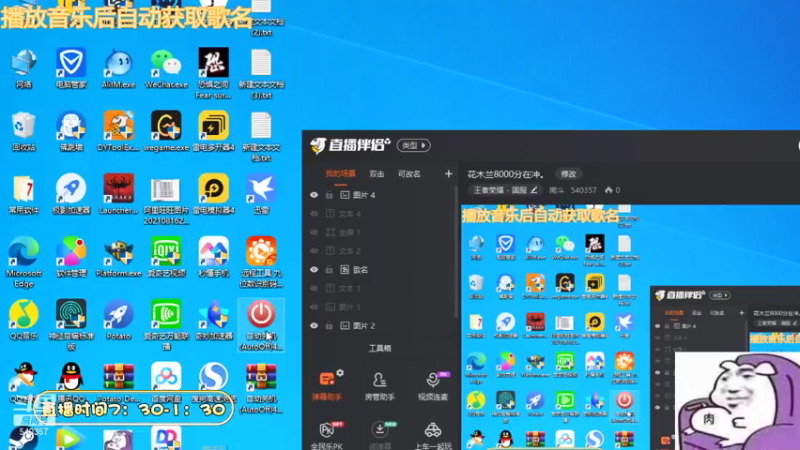Launch wegame.exe from the desktop

tap(166, 131)
